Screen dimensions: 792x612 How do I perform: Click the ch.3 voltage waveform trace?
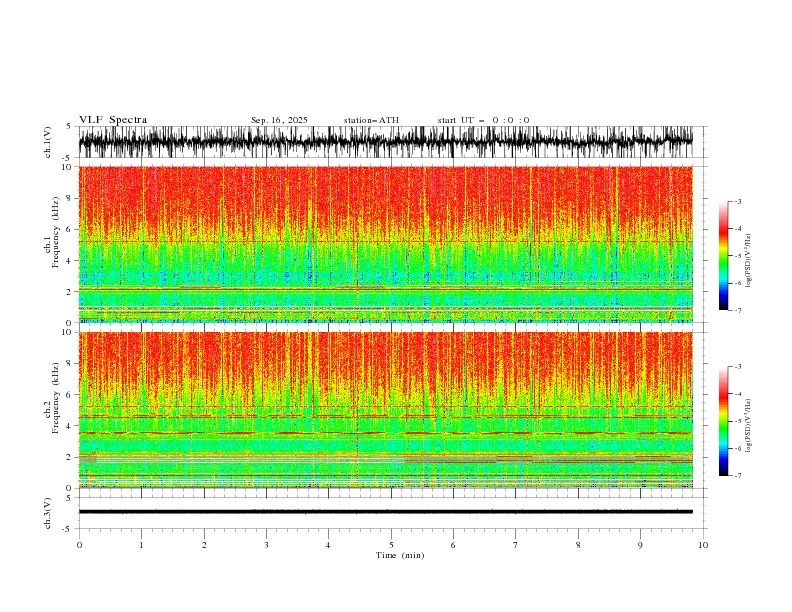point(386,512)
